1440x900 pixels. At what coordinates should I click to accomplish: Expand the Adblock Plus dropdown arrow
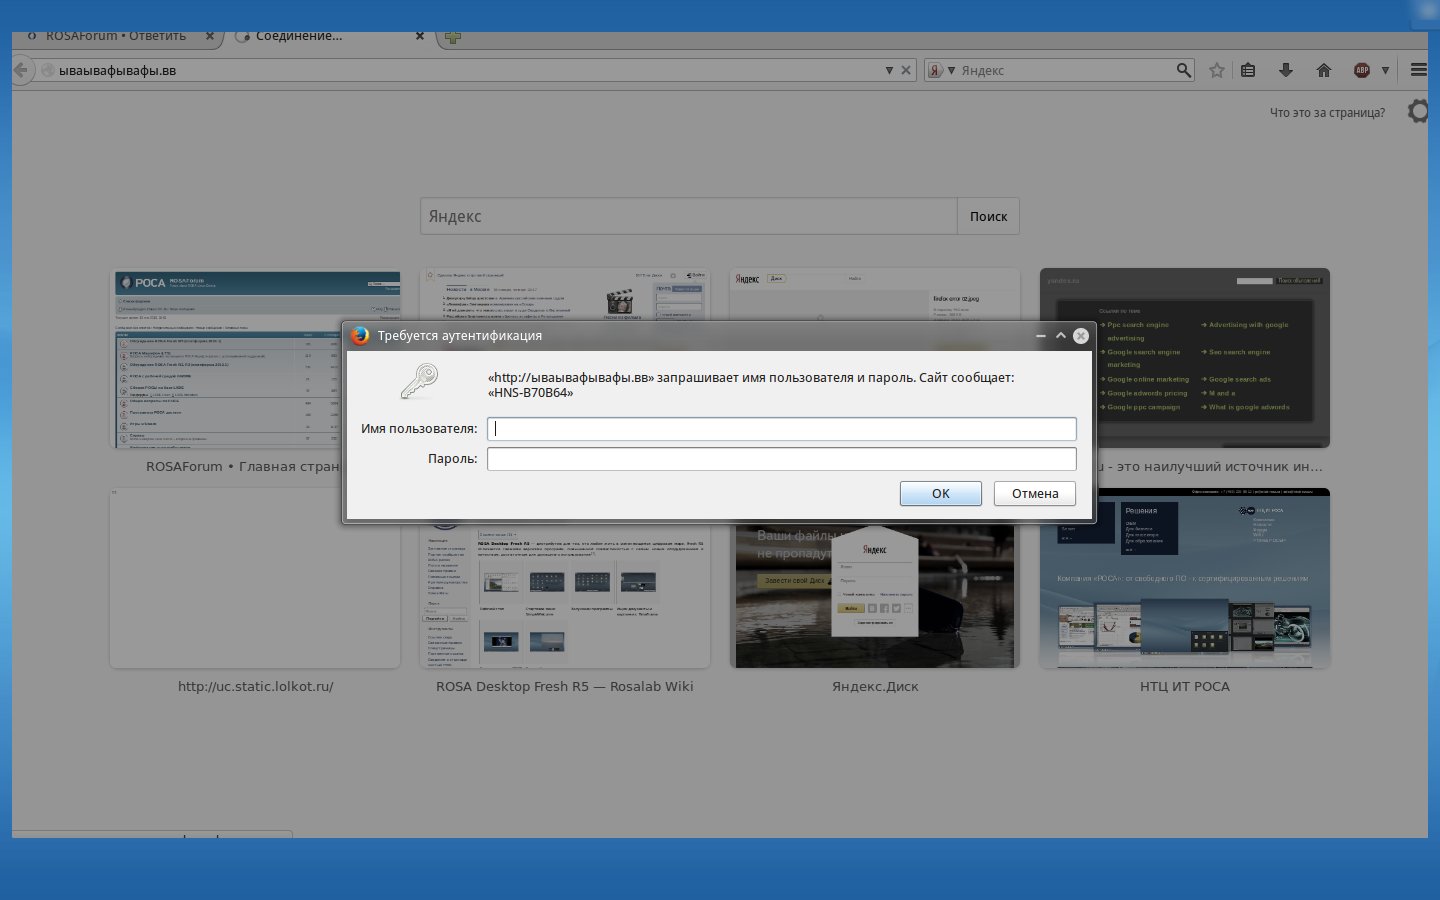click(1385, 70)
